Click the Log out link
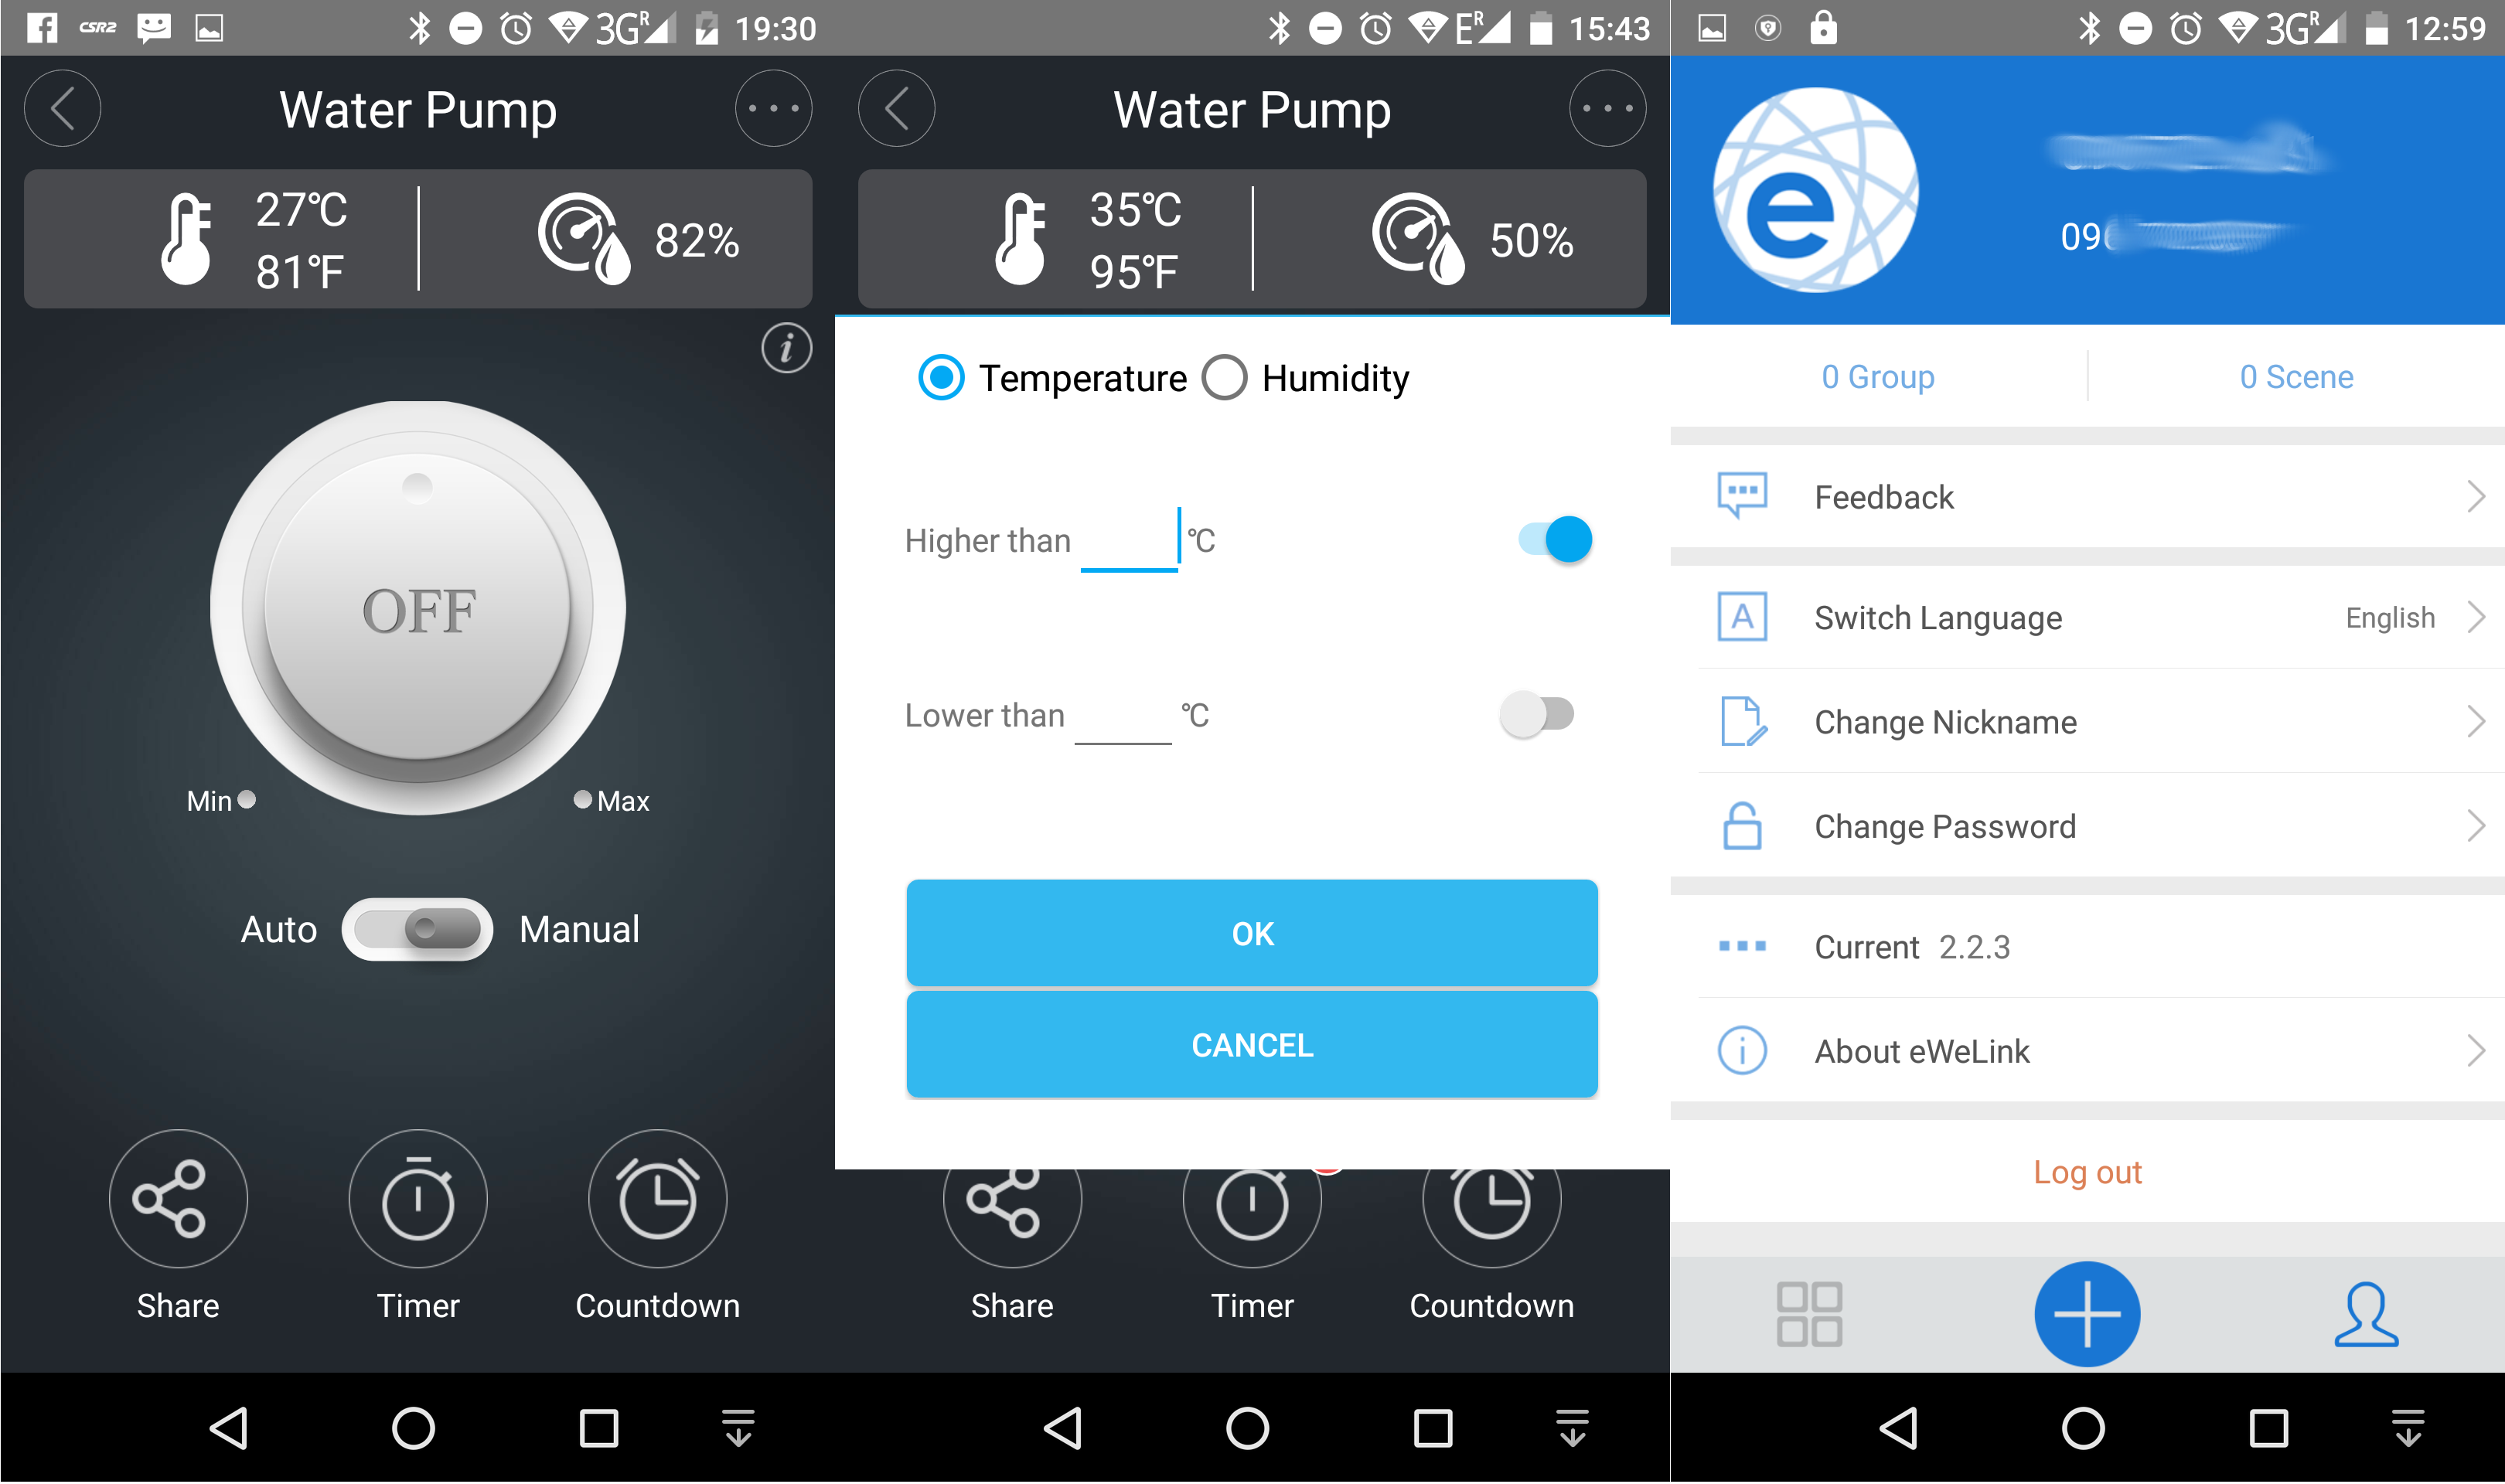The image size is (2505, 1484). [x=2090, y=1171]
